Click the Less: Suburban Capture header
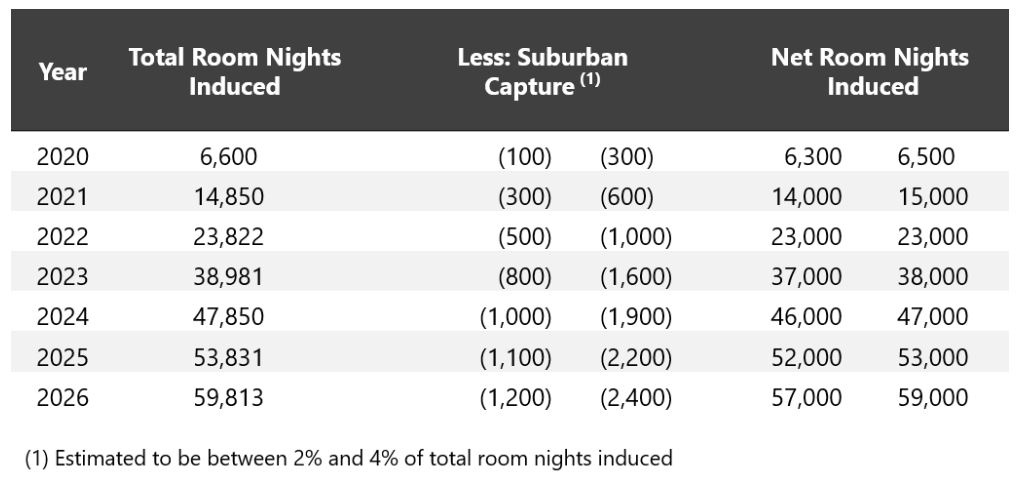The width and height of the screenshot is (1033, 480). pos(542,71)
